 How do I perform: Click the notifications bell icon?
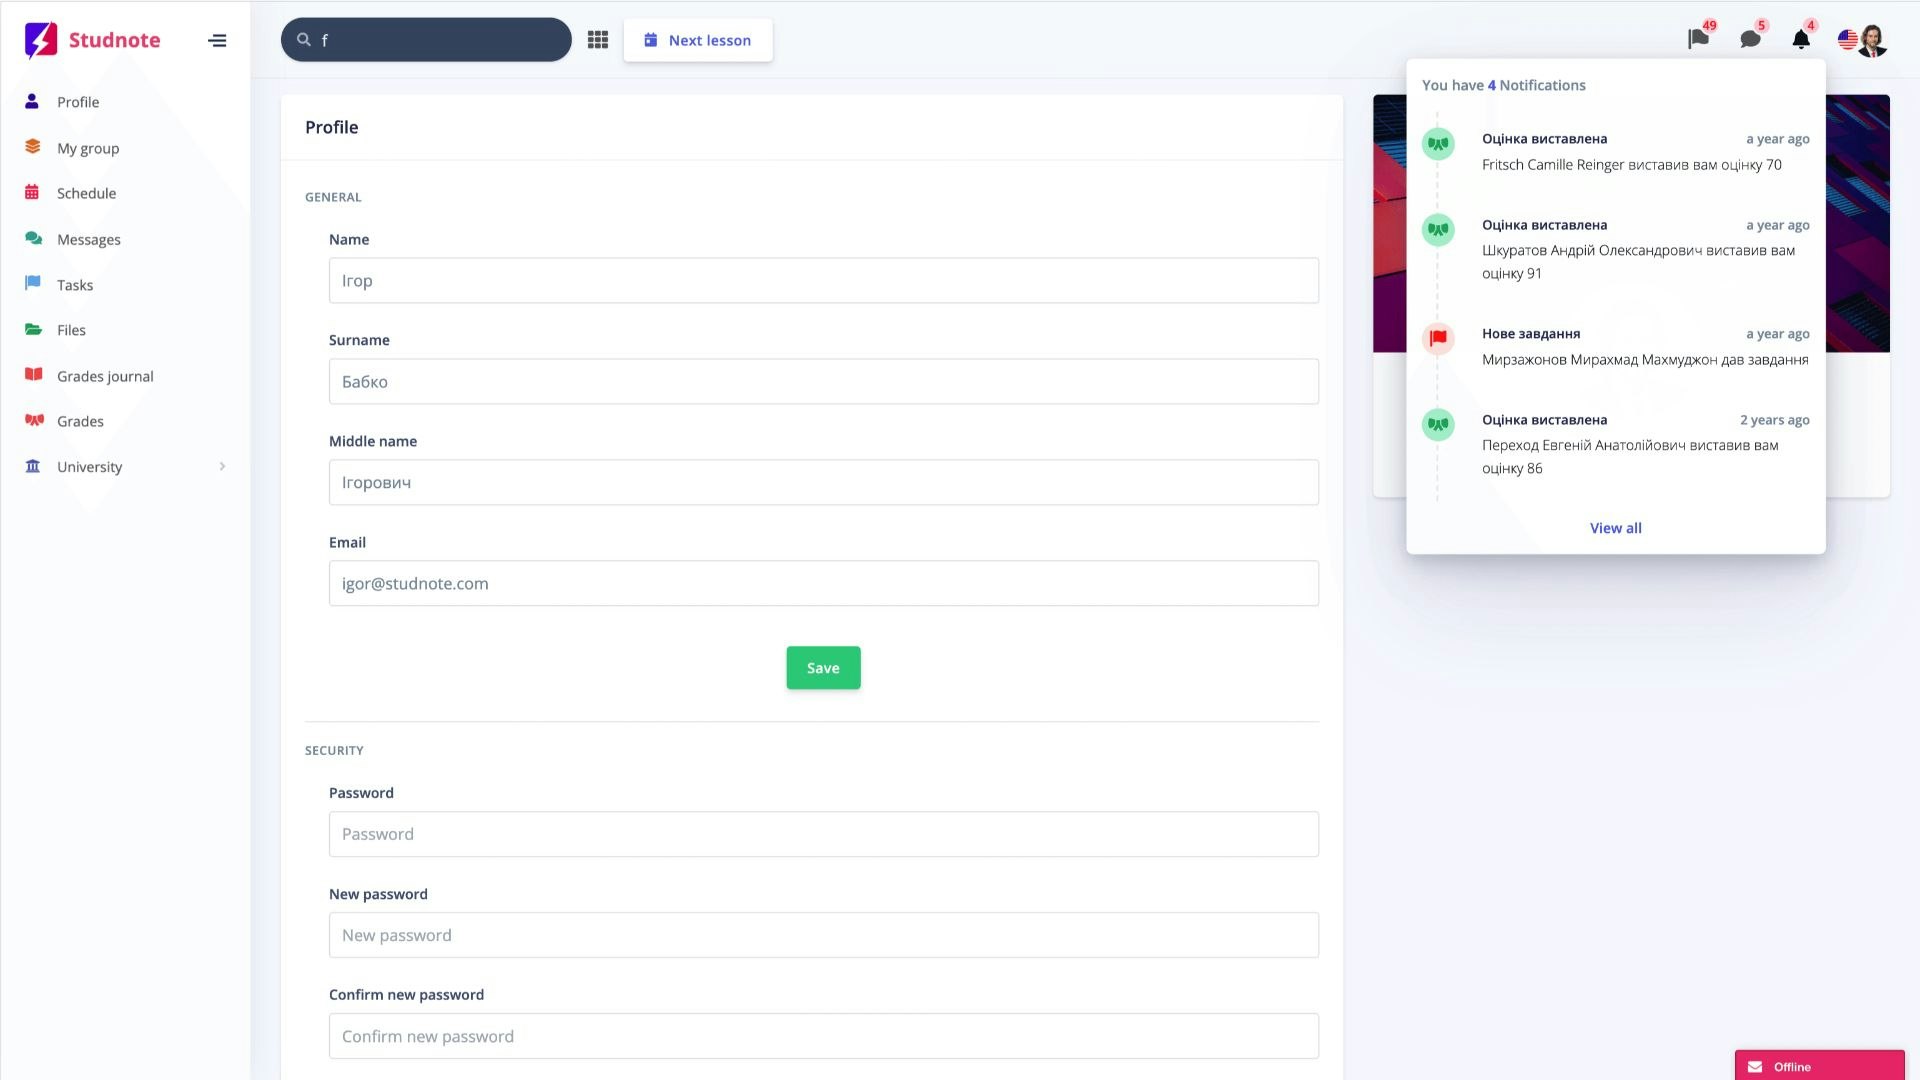(x=1801, y=39)
